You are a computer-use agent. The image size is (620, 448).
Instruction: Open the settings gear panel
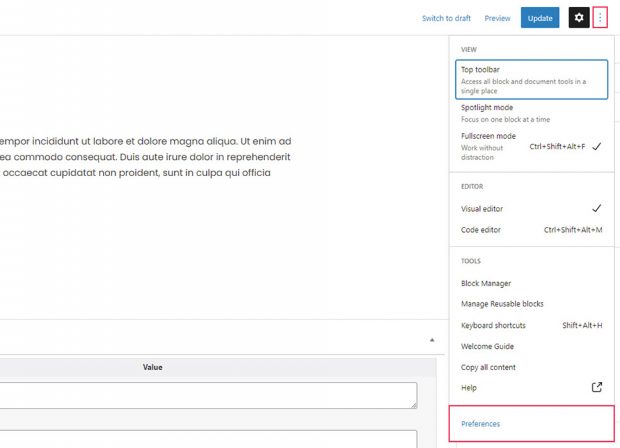coord(579,18)
